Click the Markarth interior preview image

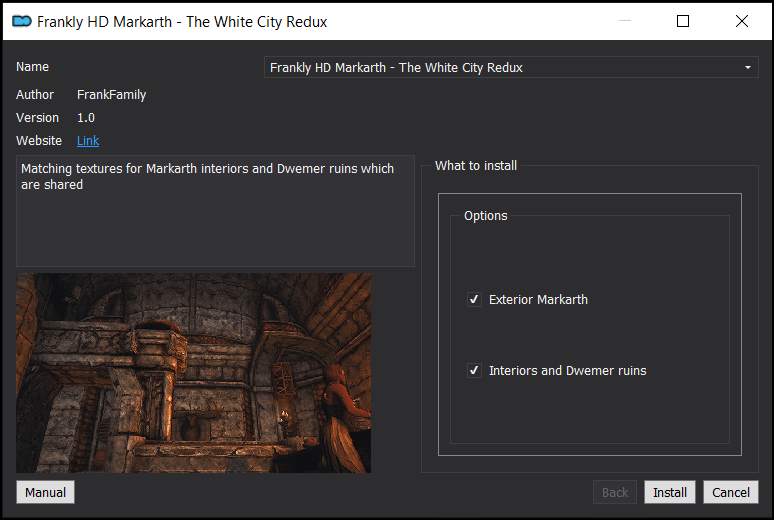(194, 373)
